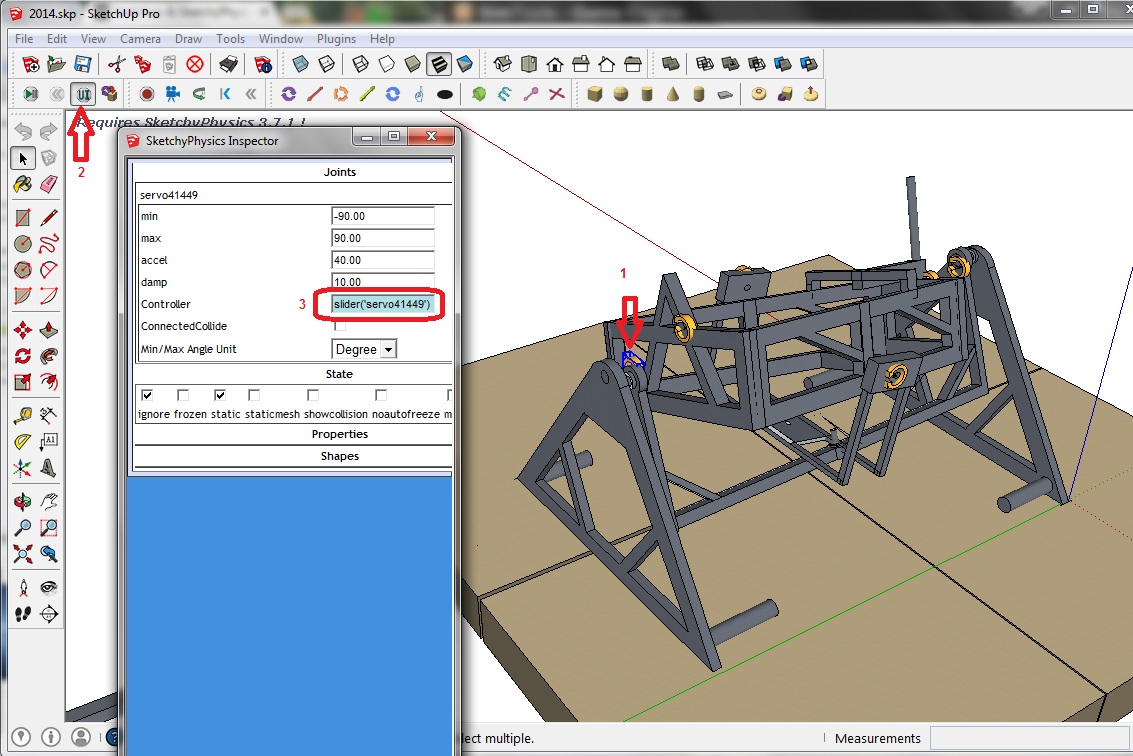Select the Pan hand tool
This screenshot has width=1133, height=756.
tap(48, 501)
